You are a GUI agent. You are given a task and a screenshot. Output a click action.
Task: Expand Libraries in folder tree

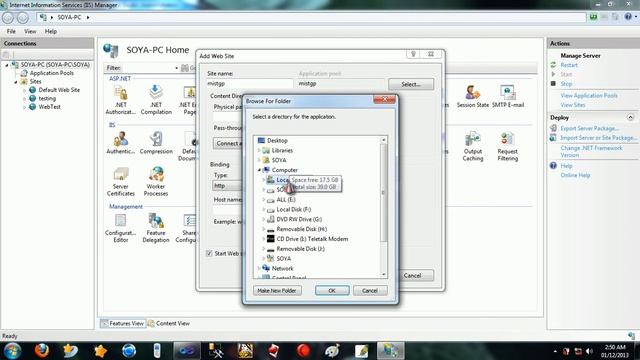click(x=259, y=150)
